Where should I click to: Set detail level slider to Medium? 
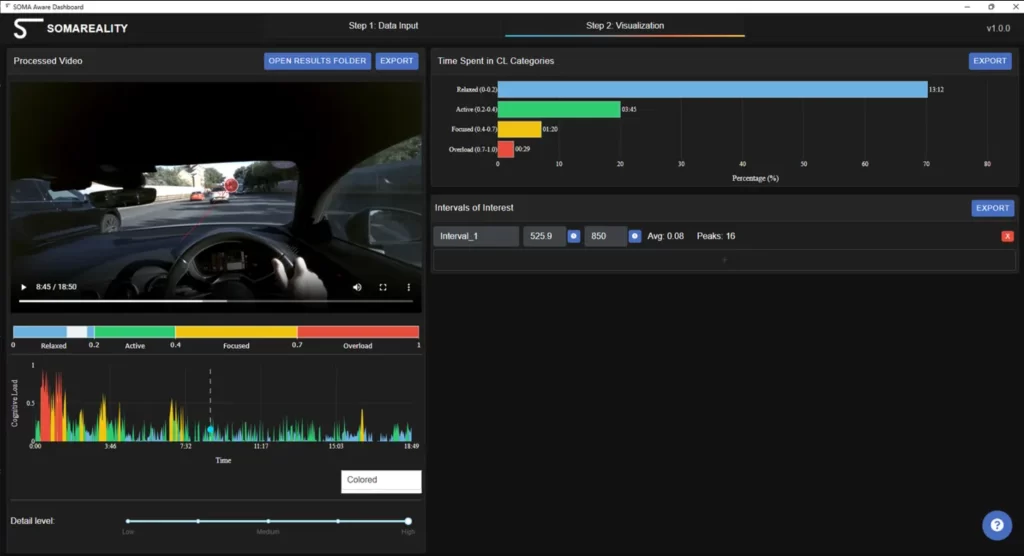[x=268, y=521]
